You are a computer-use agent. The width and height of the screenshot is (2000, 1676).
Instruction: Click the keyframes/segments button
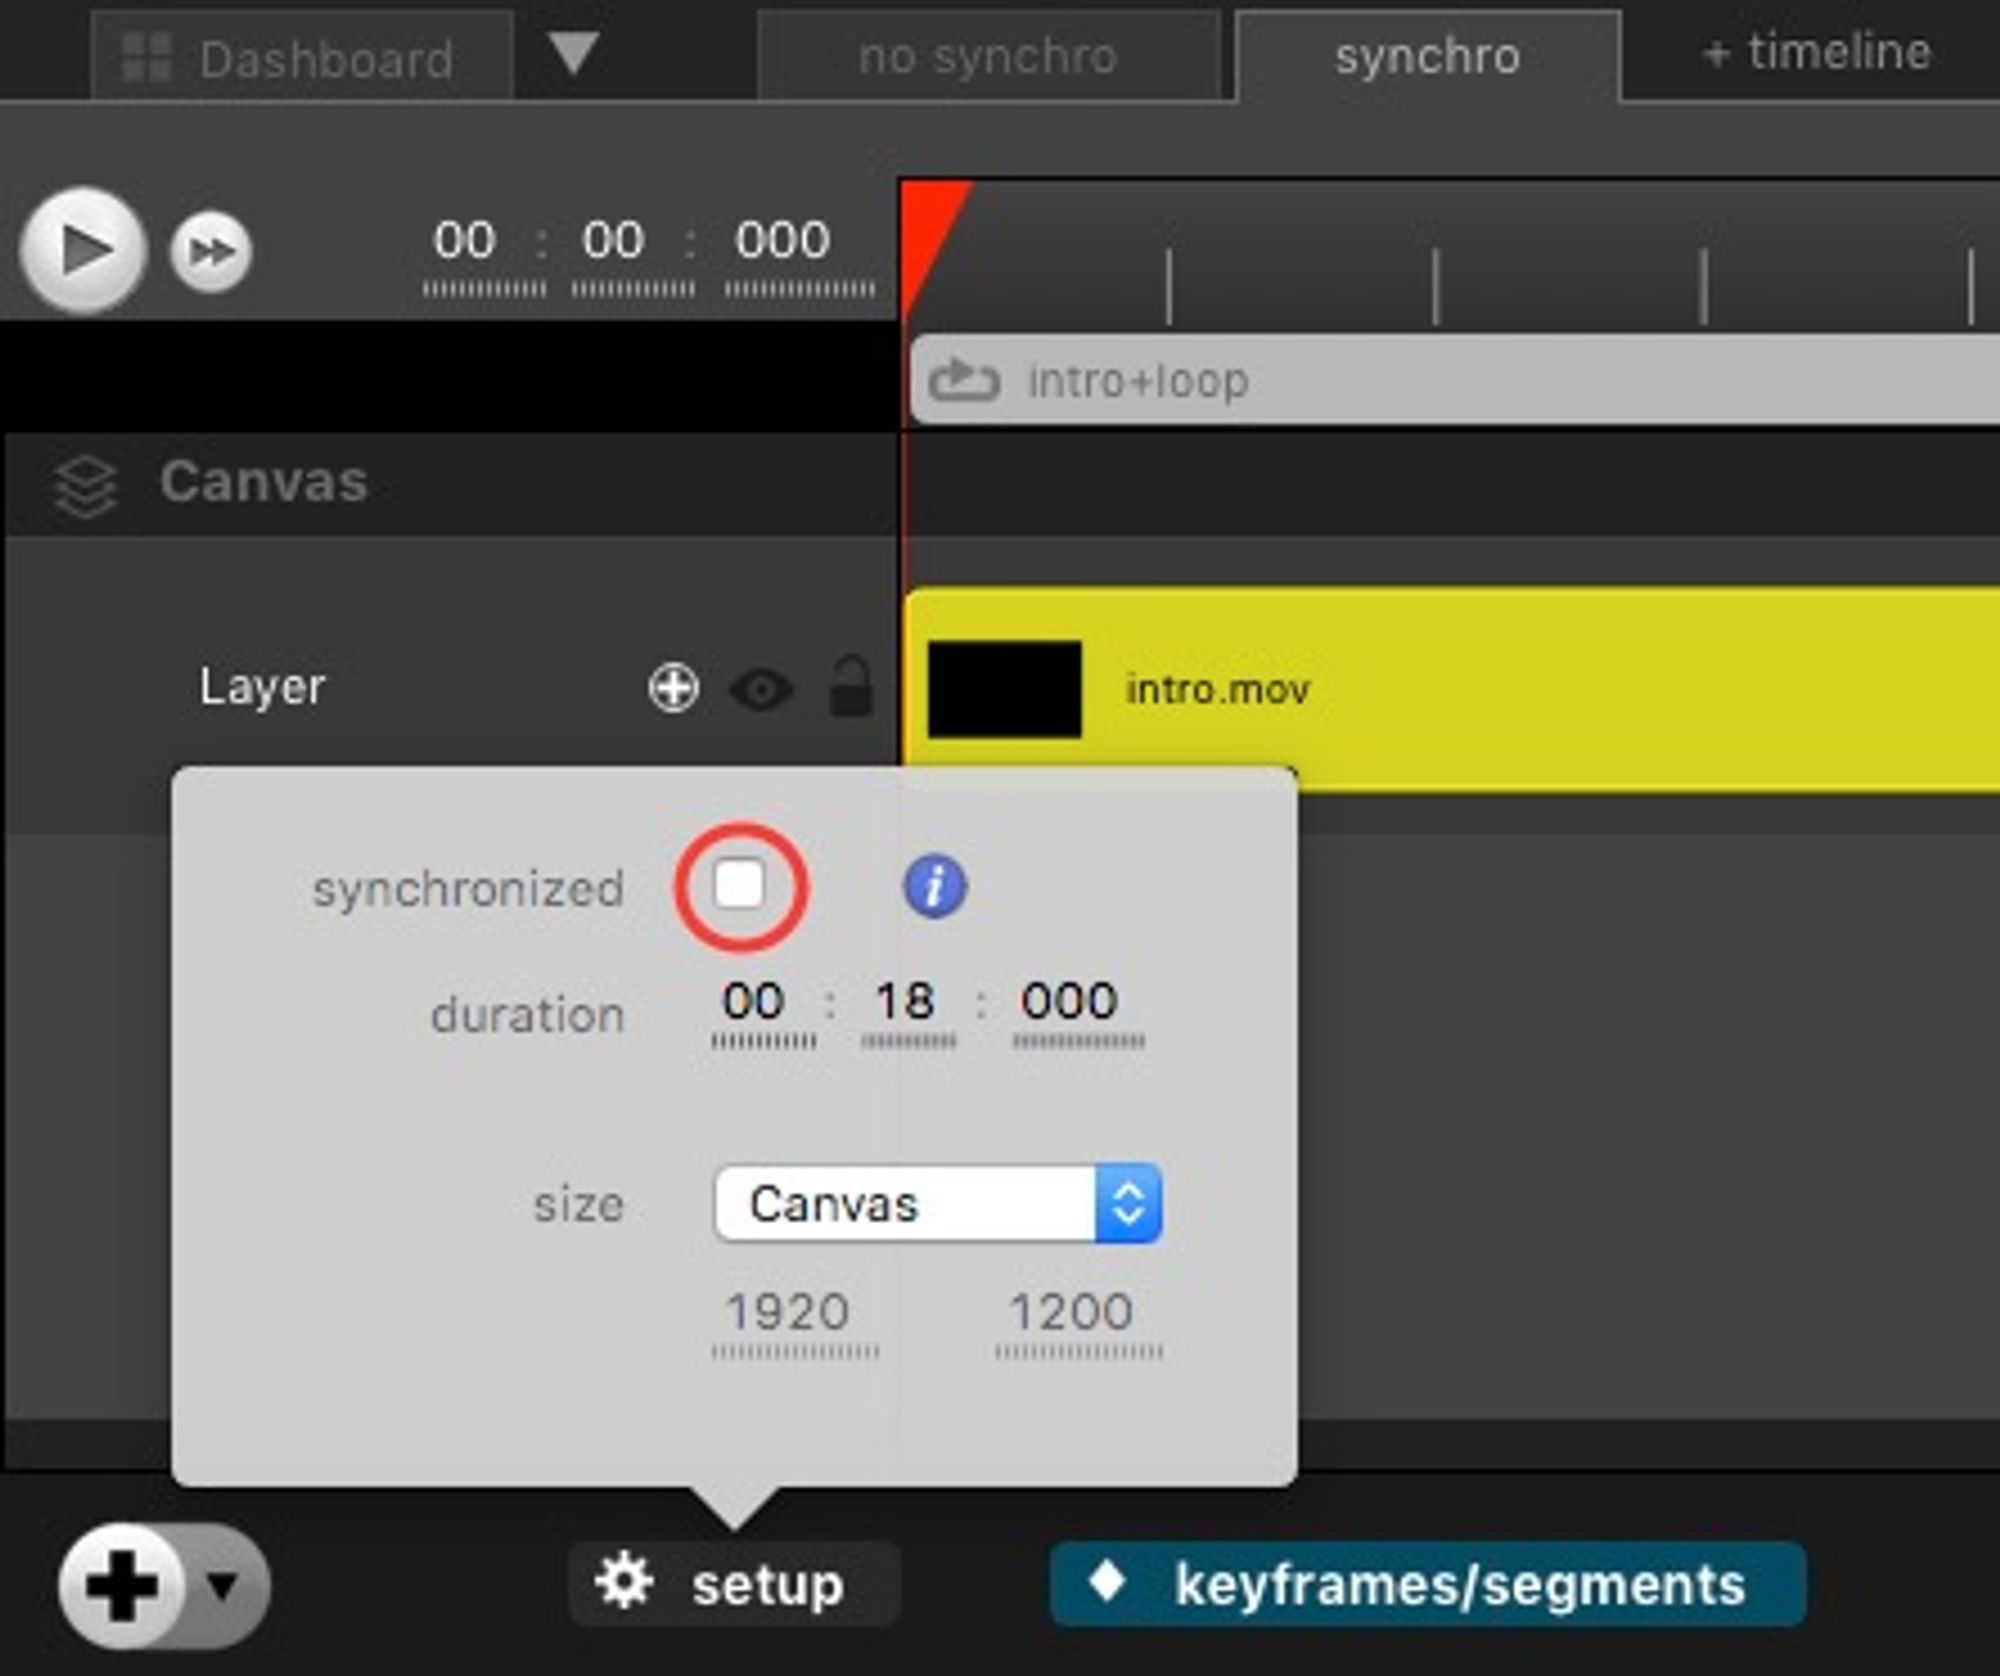1427,1585
